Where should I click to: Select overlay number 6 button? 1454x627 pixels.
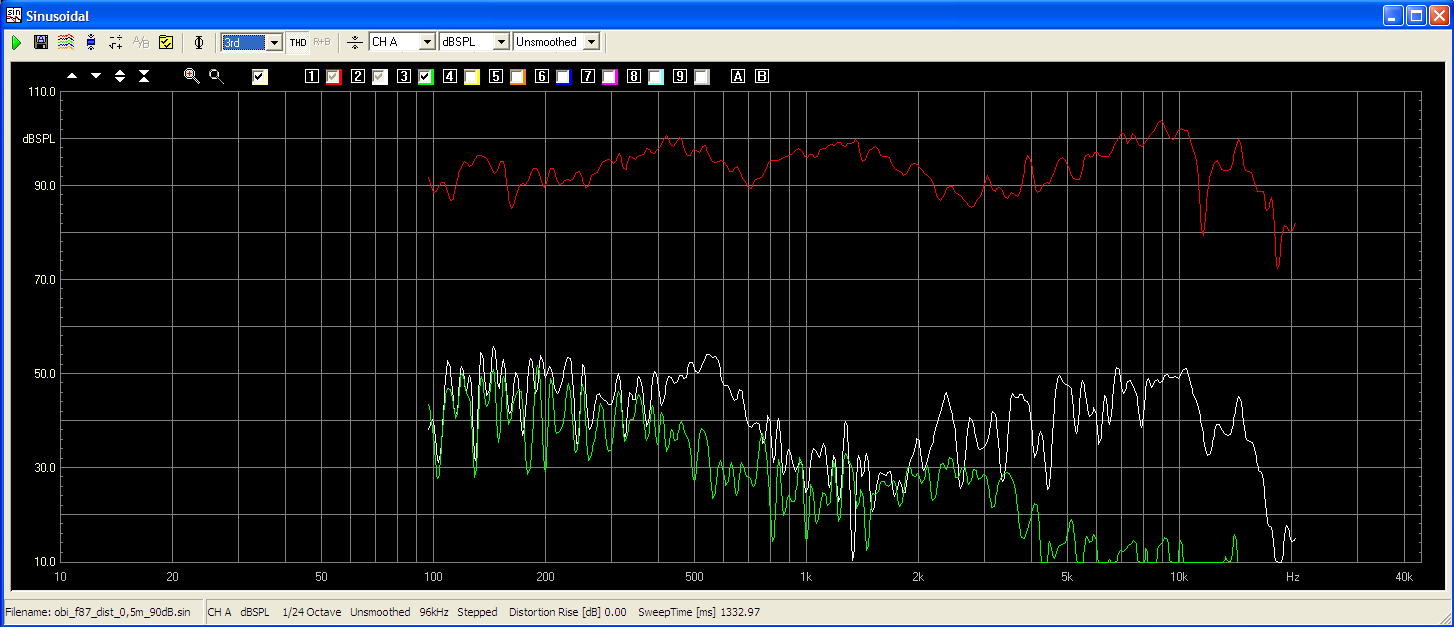542,77
